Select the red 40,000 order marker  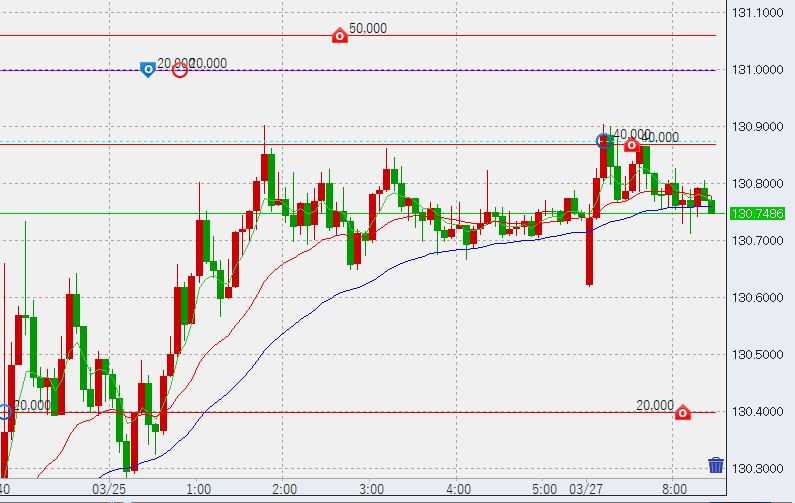632,145
